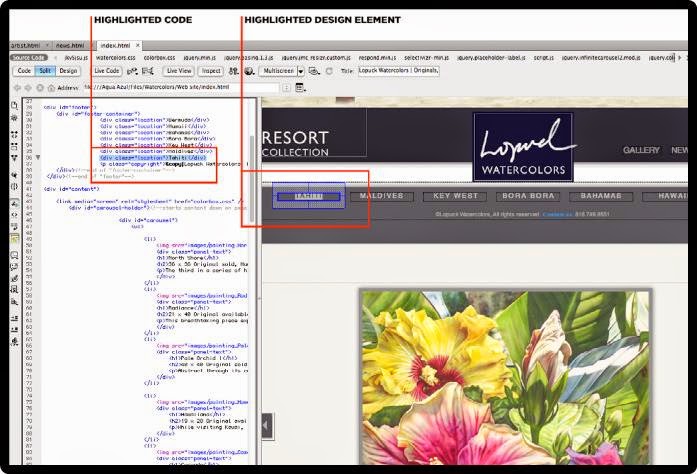697x474 pixels.
Task: Click the Live Code button
Action: click(107, 71)
